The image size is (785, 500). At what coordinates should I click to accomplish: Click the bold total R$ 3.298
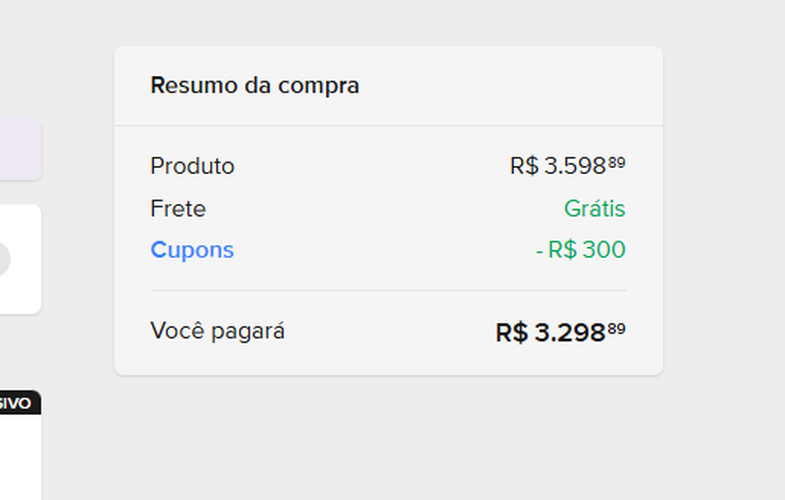550,332
